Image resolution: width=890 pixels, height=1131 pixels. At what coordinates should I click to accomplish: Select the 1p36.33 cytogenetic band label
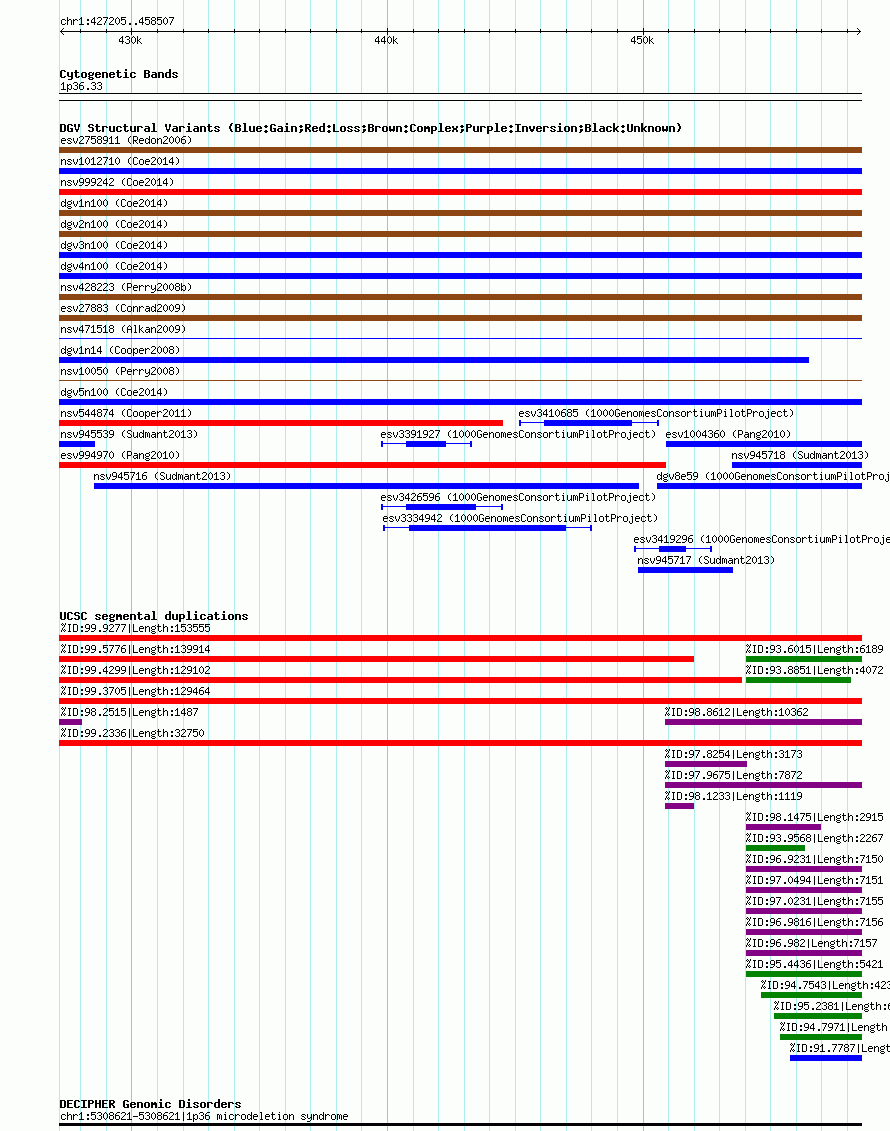[81, 86]
